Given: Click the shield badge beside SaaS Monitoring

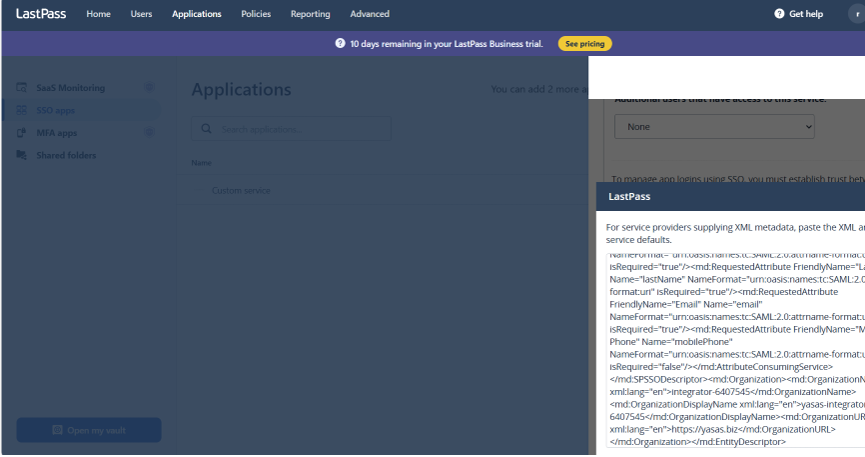Looking at the screenshot, I should pos(149,88).
